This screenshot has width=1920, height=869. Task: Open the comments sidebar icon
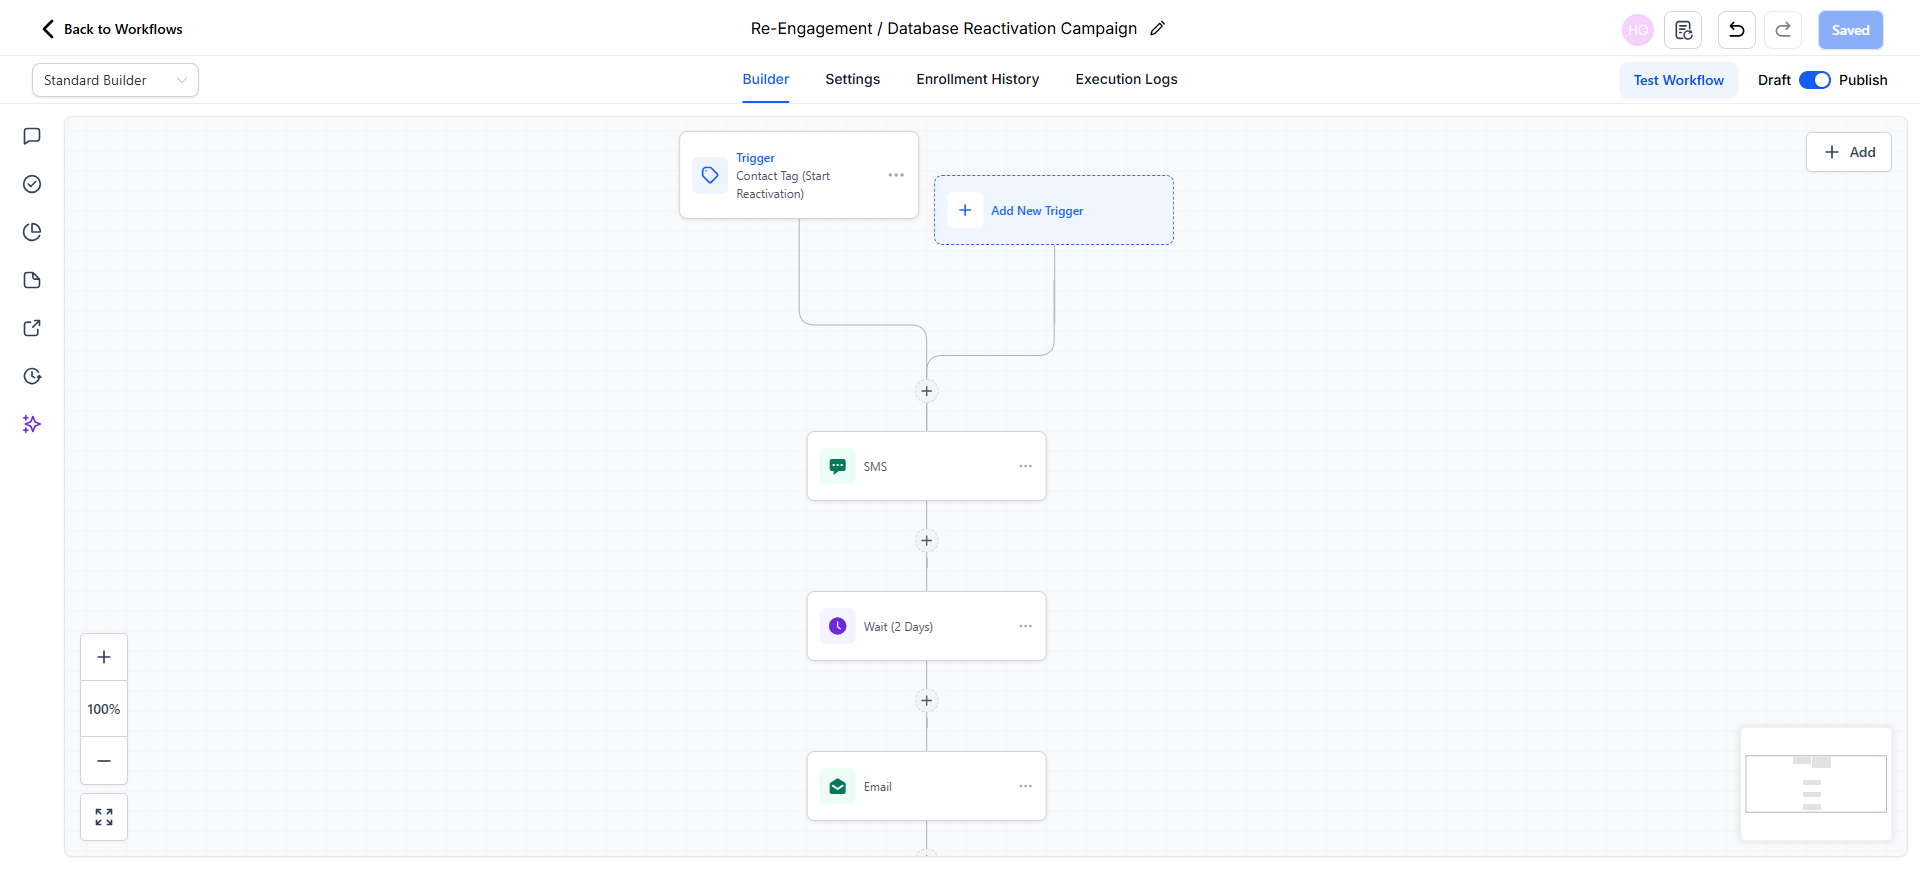click(32, 136)
